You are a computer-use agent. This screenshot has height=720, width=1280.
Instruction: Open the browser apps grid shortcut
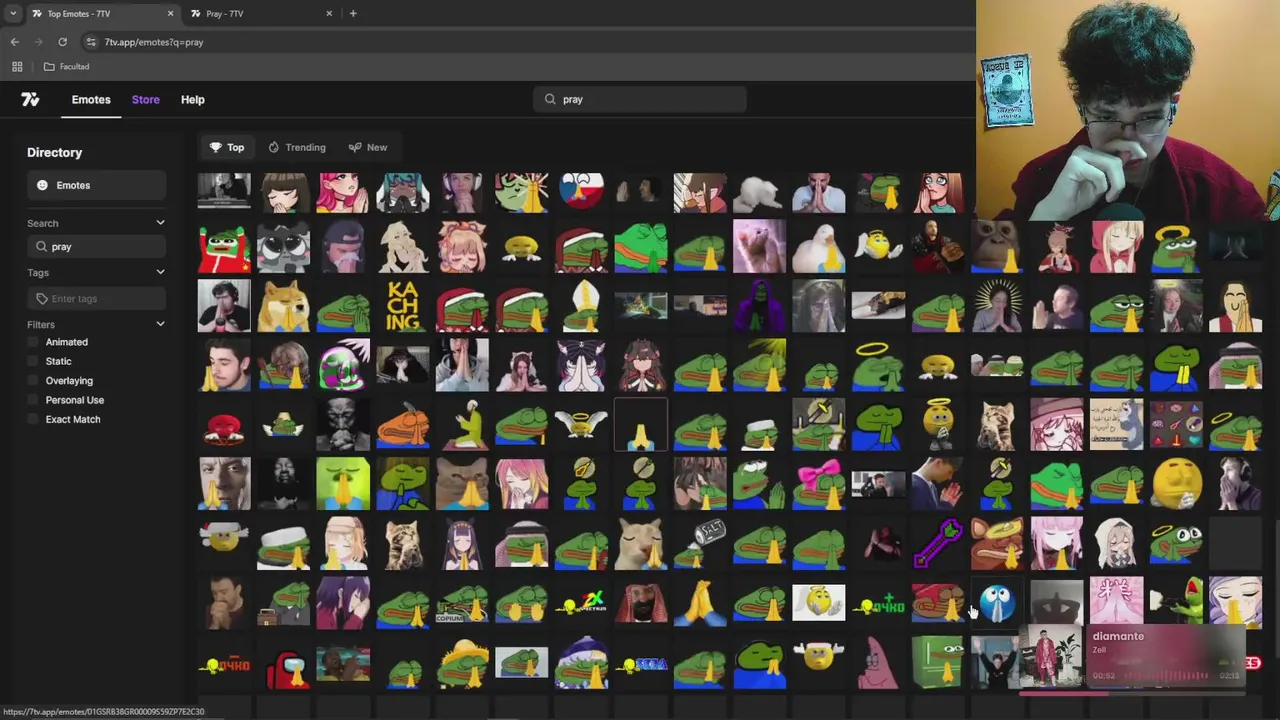(x=17, y=66)
